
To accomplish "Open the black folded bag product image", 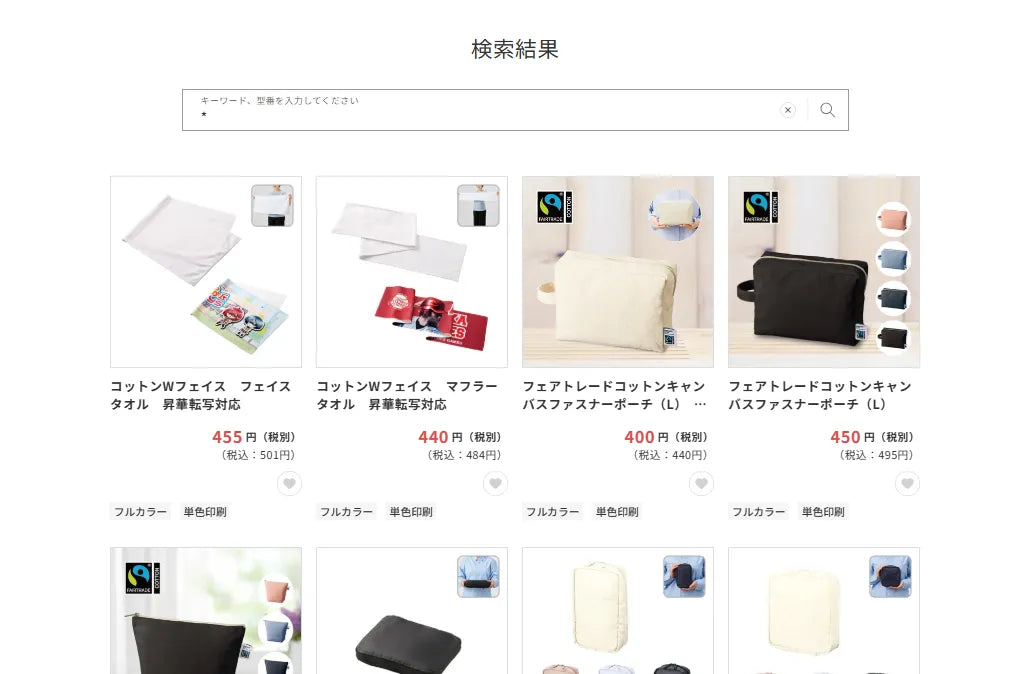I will click(412, 611).
